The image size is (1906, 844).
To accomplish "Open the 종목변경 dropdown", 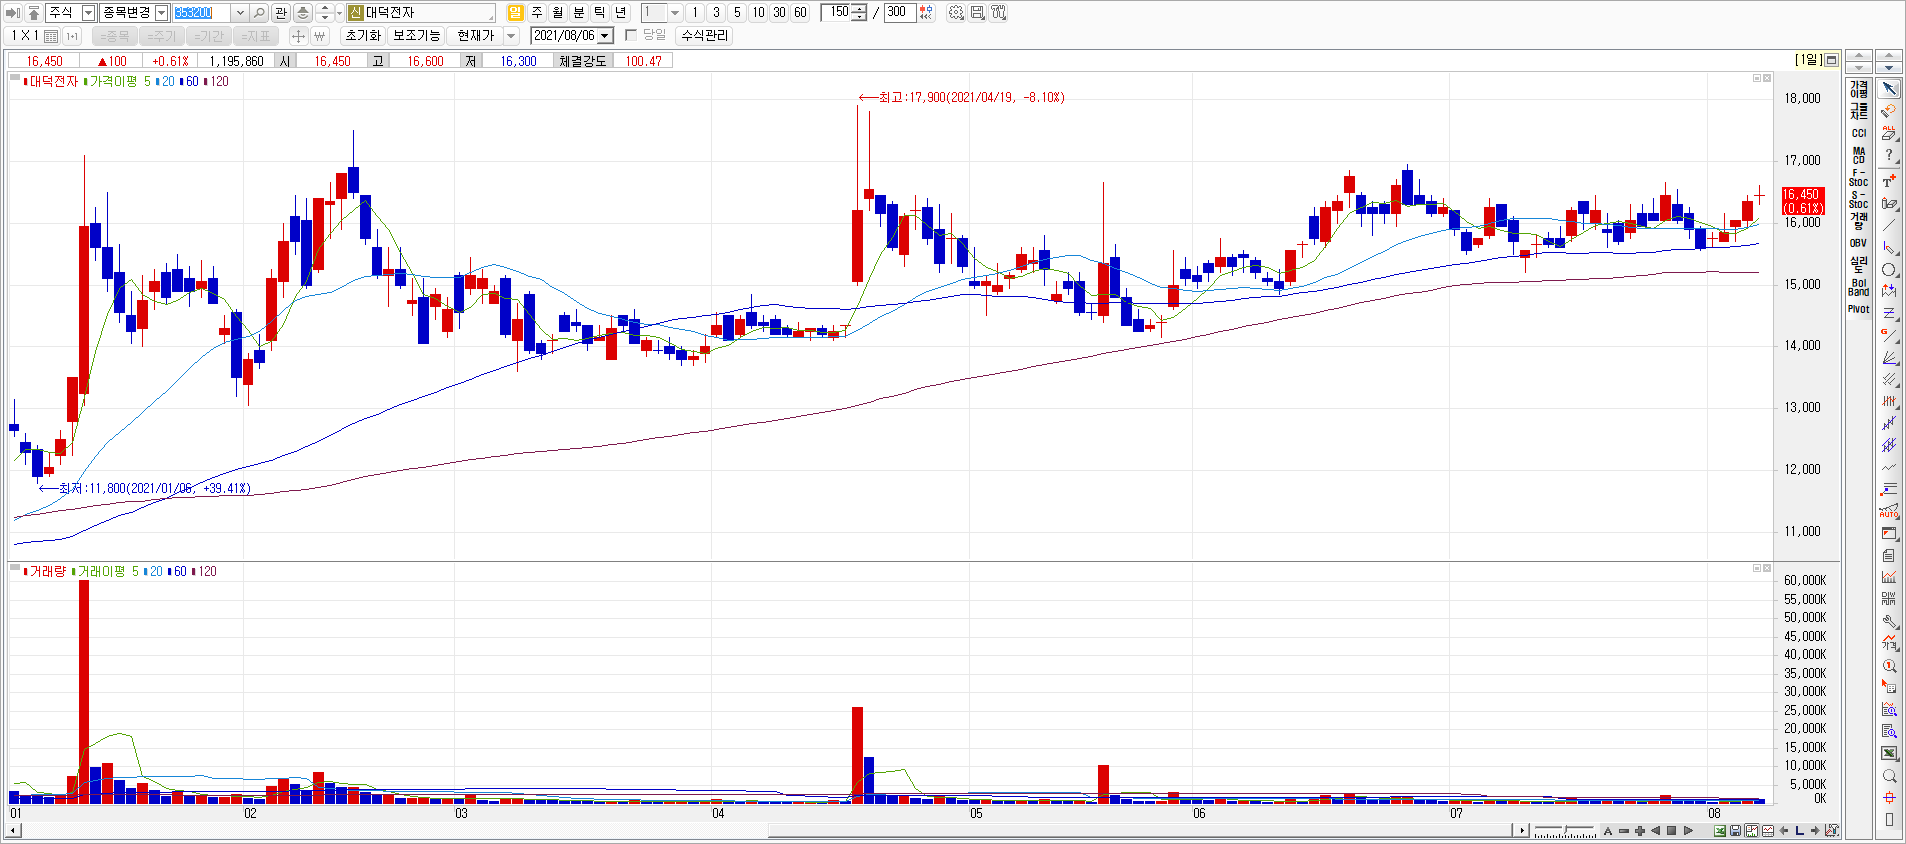I will pos(162,12).
